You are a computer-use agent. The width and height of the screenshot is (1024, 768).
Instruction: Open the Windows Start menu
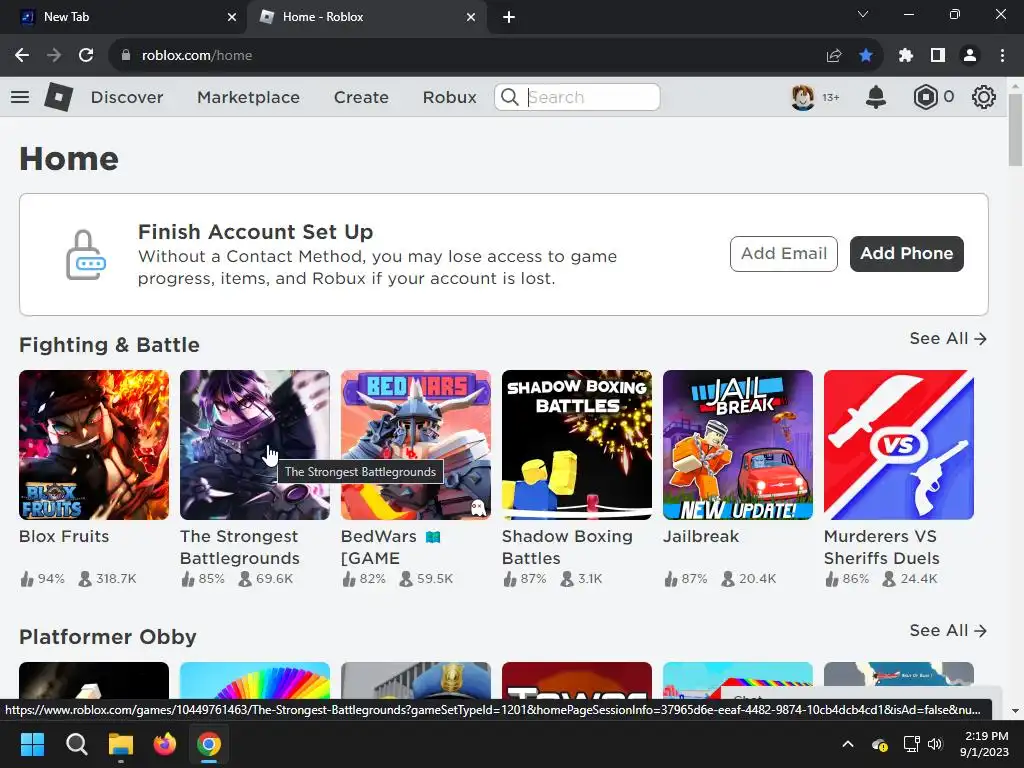click(32, 744)
